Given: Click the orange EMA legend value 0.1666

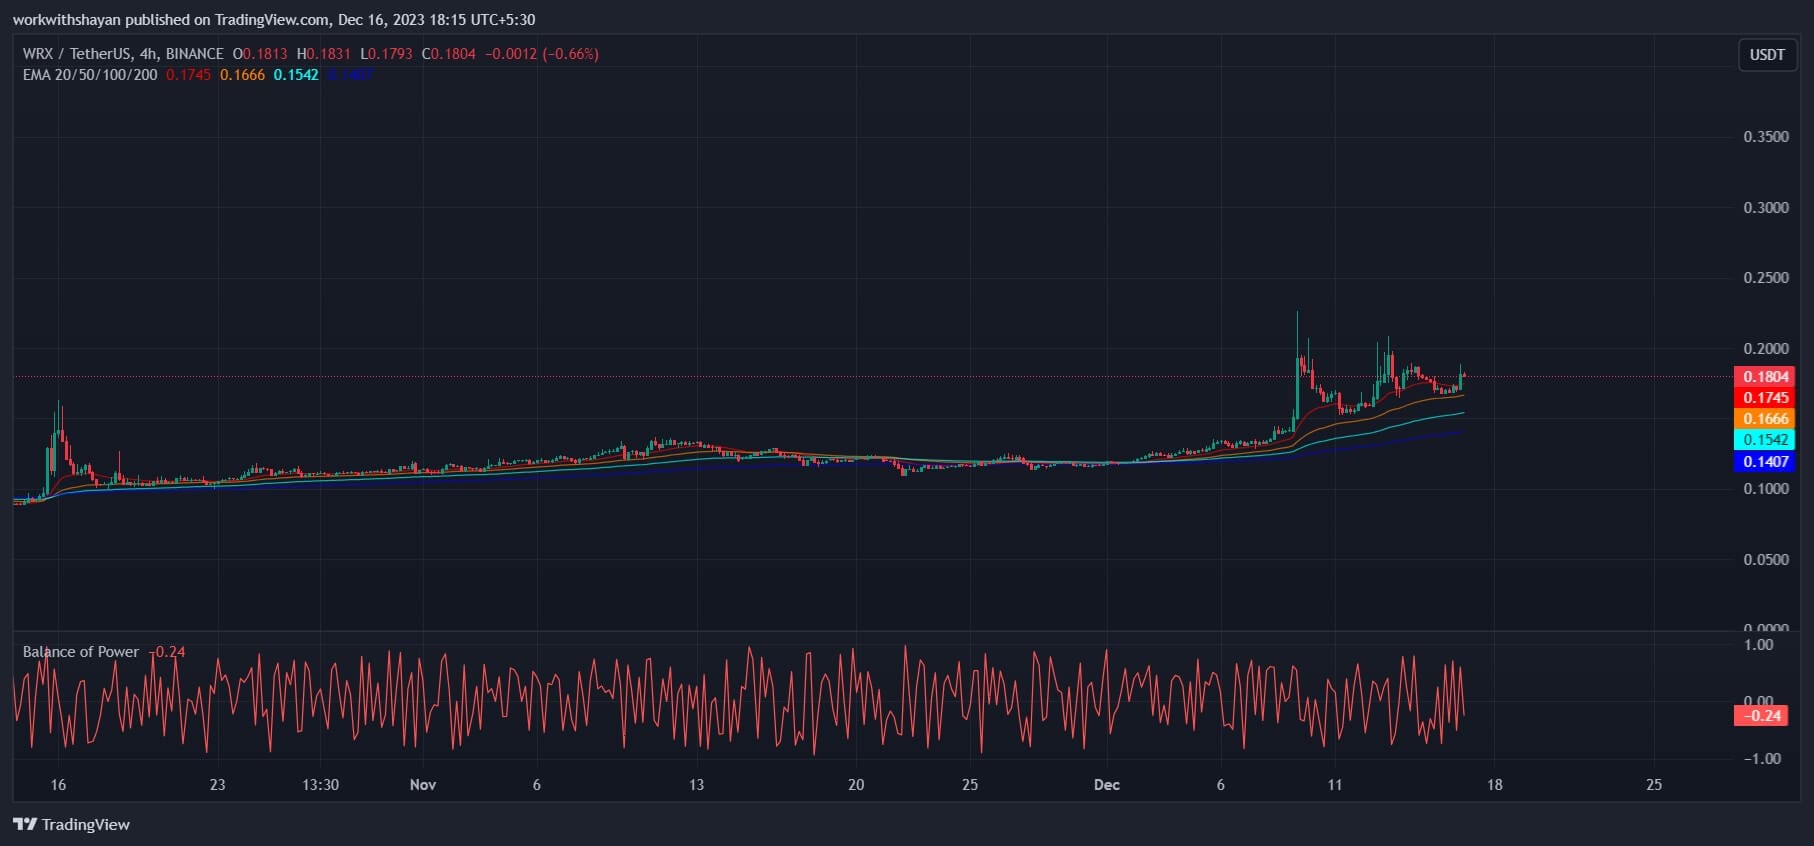Looking at the screenshot, I should click(243, 75).
